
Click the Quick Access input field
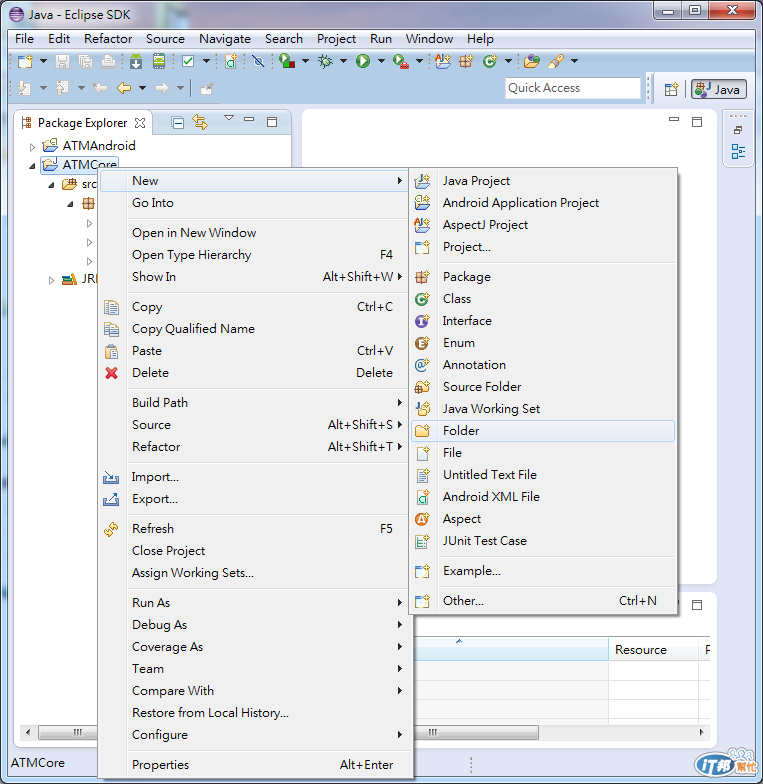572,88
